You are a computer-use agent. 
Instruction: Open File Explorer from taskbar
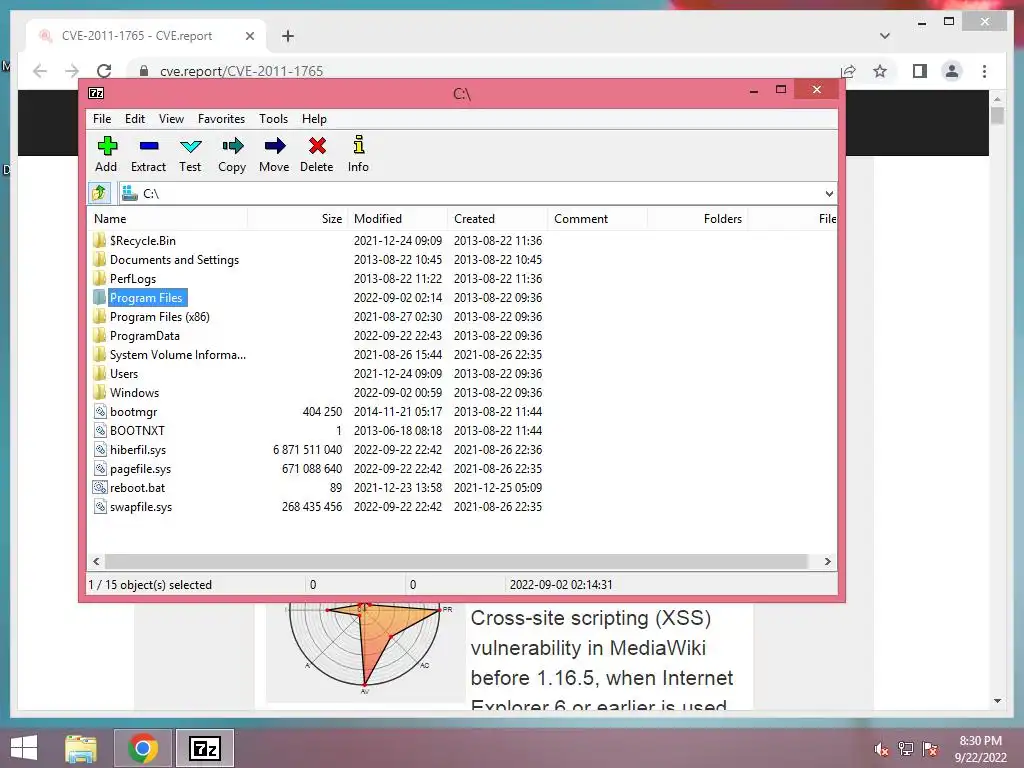(81, 748)
